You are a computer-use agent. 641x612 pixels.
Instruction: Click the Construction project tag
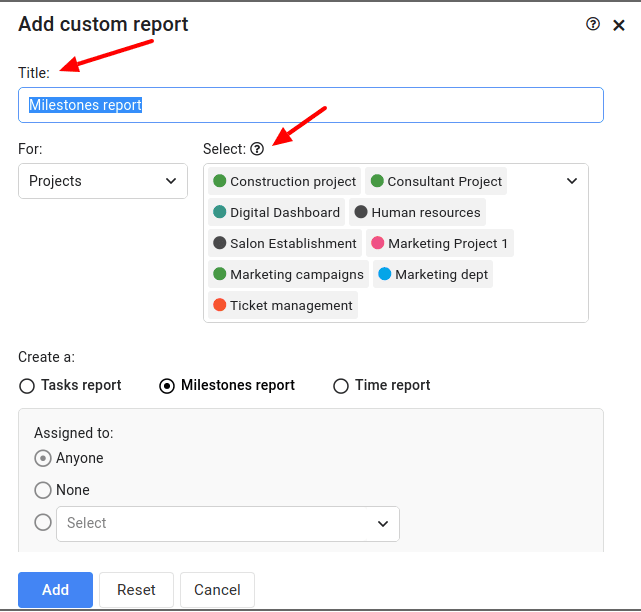click(285, 181)
